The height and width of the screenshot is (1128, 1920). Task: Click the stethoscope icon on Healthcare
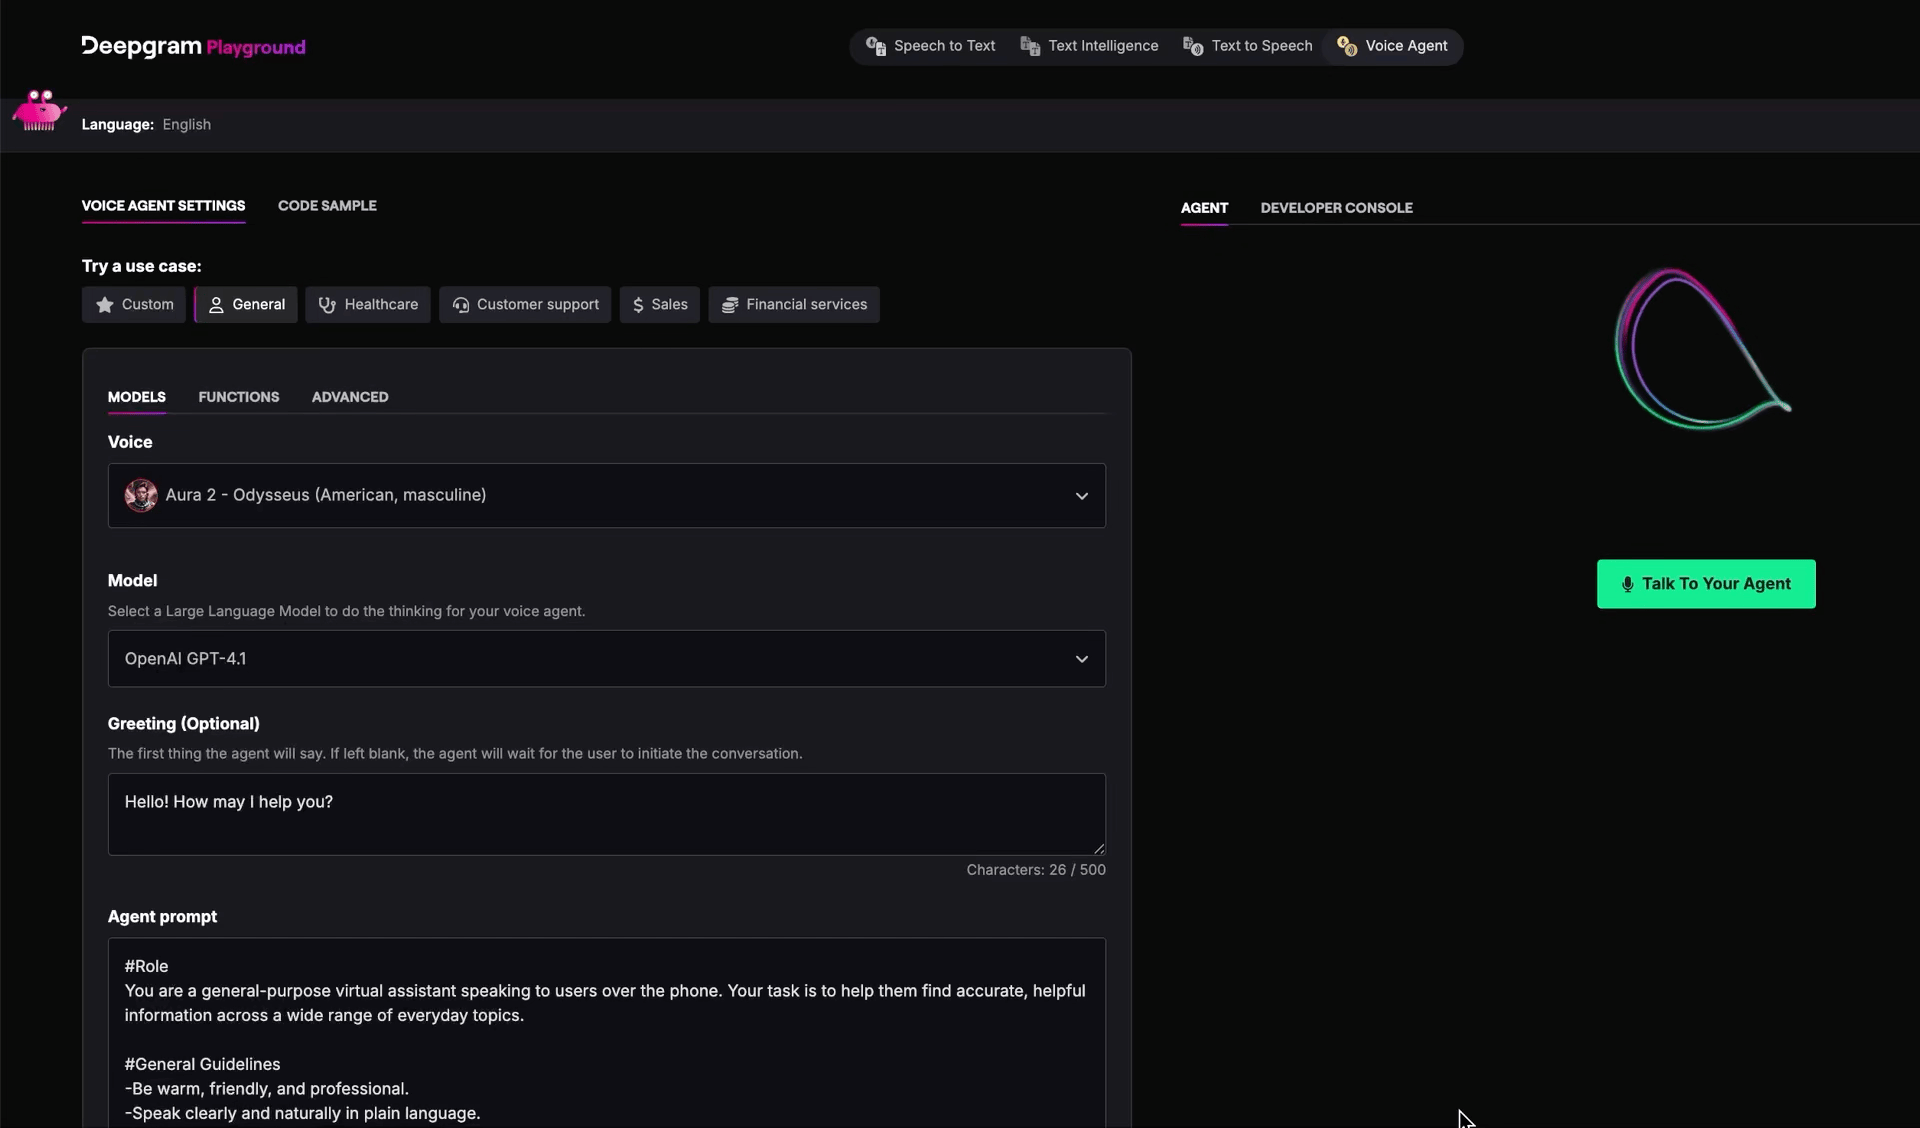[x=327, y=305]
